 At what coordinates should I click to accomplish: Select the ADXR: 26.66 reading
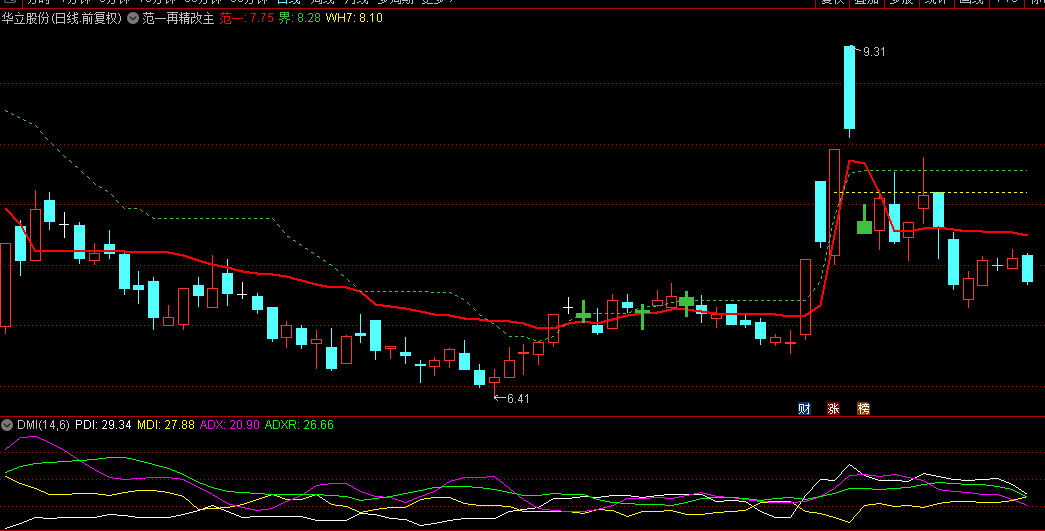[x=299, y=425]
